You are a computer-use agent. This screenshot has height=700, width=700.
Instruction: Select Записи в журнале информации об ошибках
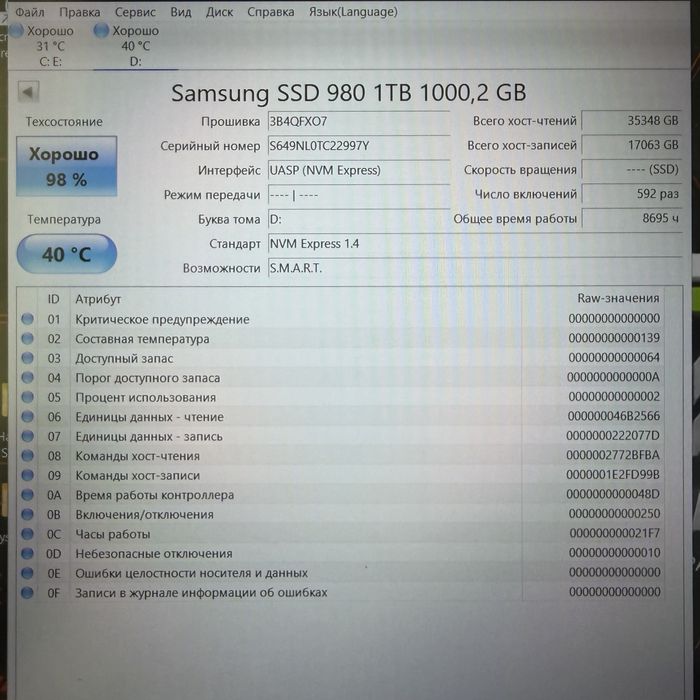341,592
